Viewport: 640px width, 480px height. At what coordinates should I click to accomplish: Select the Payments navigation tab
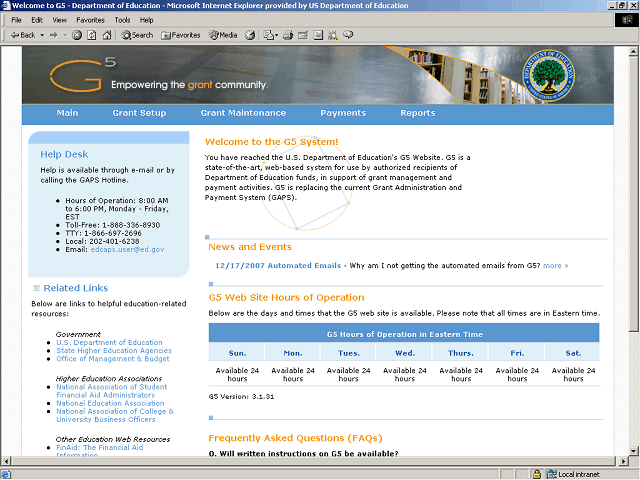pyautogui.click(x=343, y=113)
